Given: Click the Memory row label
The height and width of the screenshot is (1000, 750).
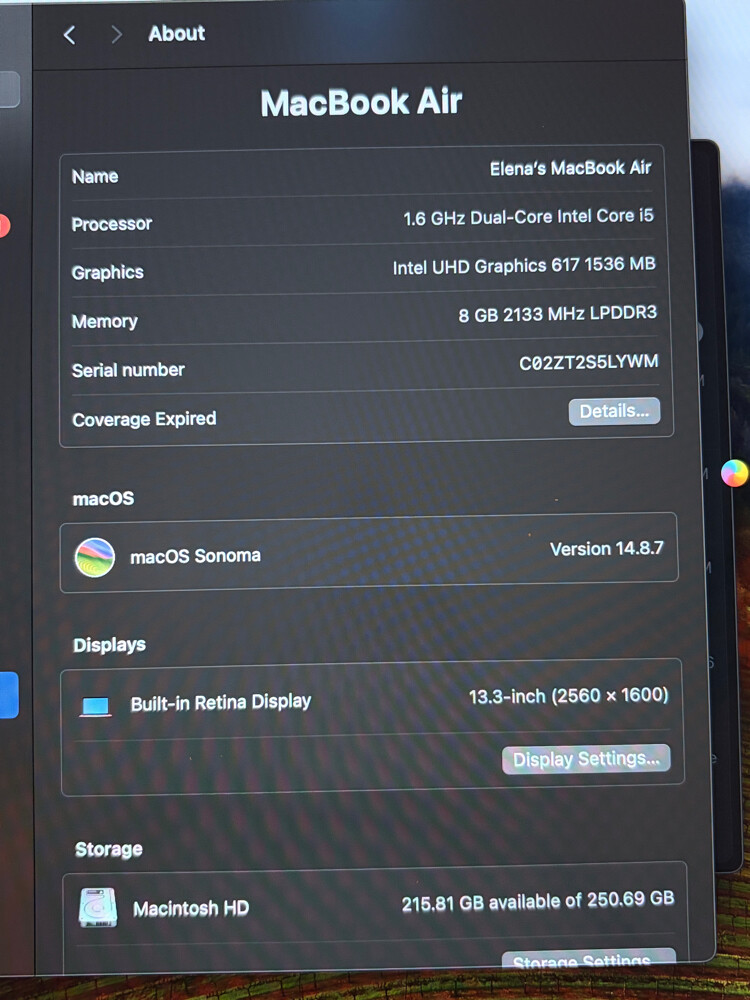Looking at the screenshot, I should pos(105,321).
